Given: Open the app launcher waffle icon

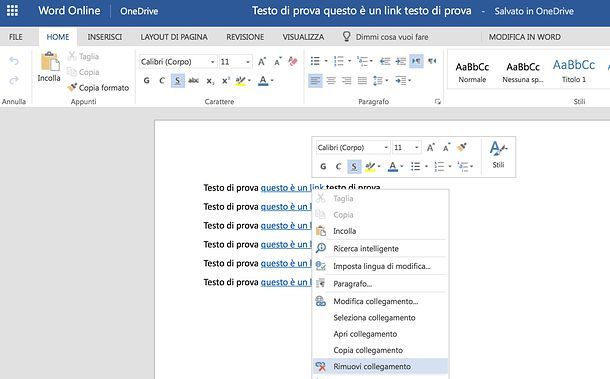Looking at the screenshot, I should tap(12, 11).
